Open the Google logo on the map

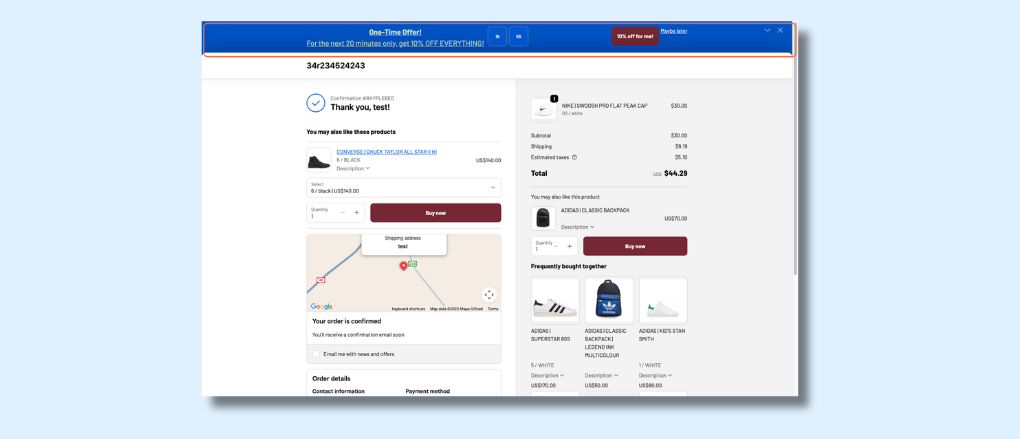321,306
